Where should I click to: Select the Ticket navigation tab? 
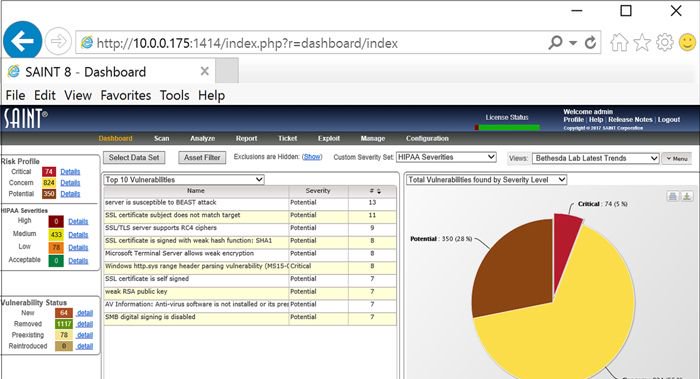288,138
